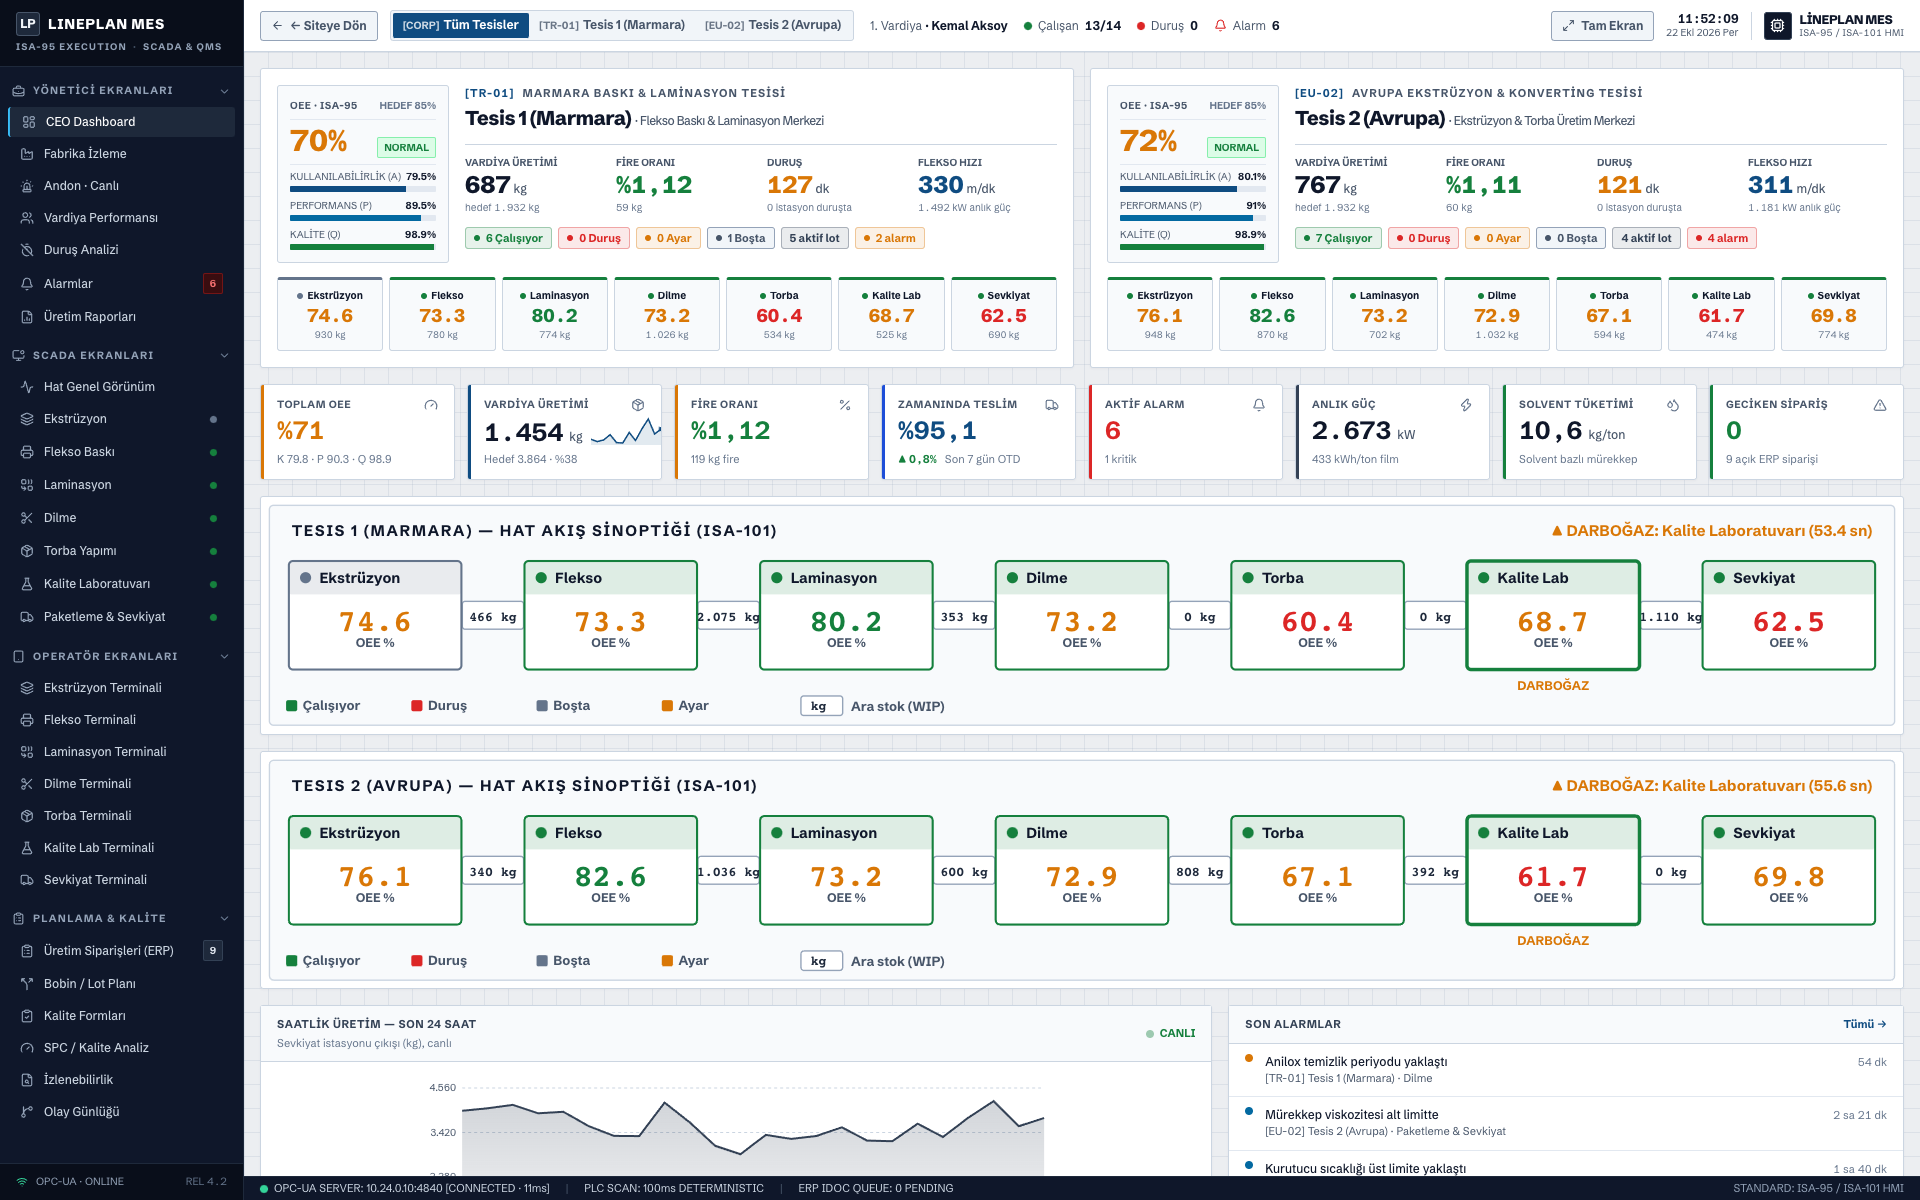Screen dimensions: 1920x1200
Task: Open CEO Dashboard in sidebar
Action: [x=121, y=122]
